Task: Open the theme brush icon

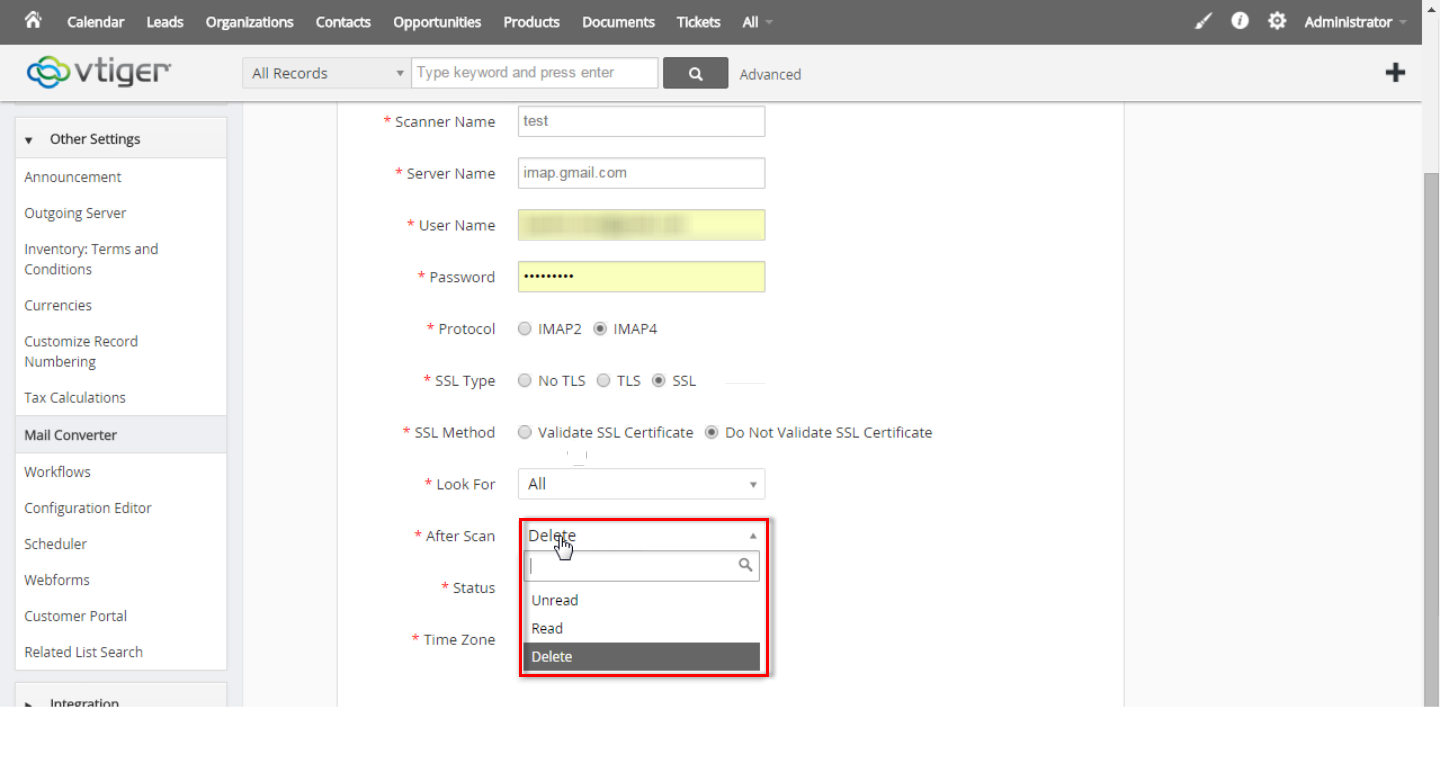Action: point(1203,21)
